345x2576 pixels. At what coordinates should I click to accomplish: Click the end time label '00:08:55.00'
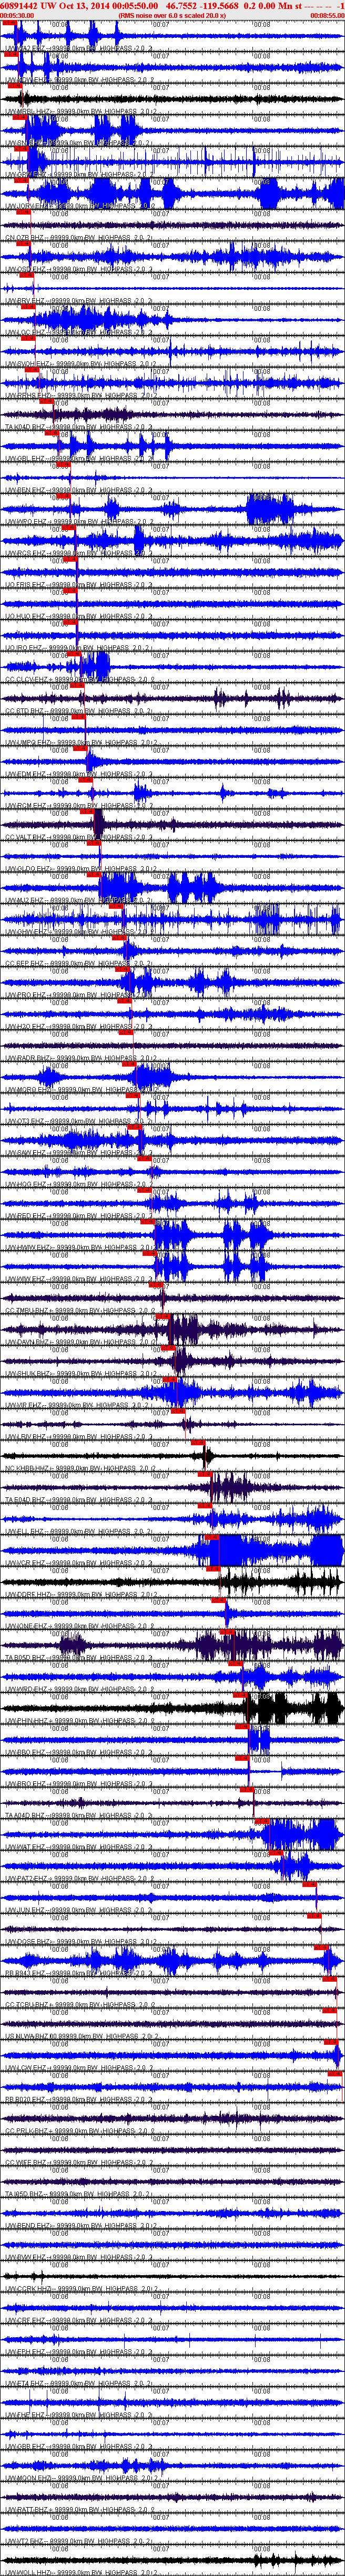pyautogui.click(x=327, y=15)
